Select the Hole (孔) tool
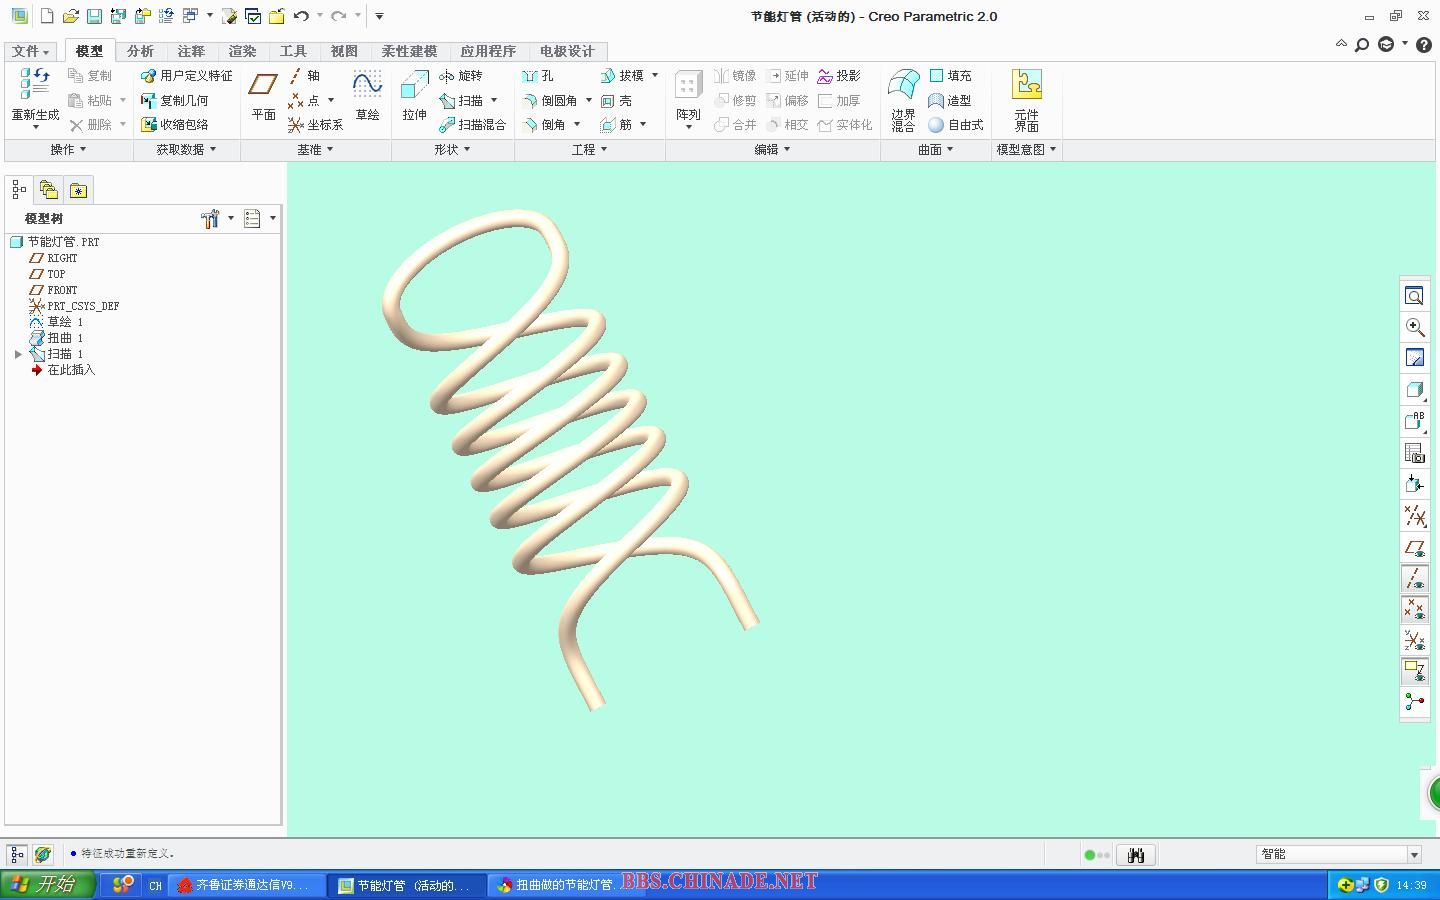The height and width of the screenshot is (900, 1440). 537,76
